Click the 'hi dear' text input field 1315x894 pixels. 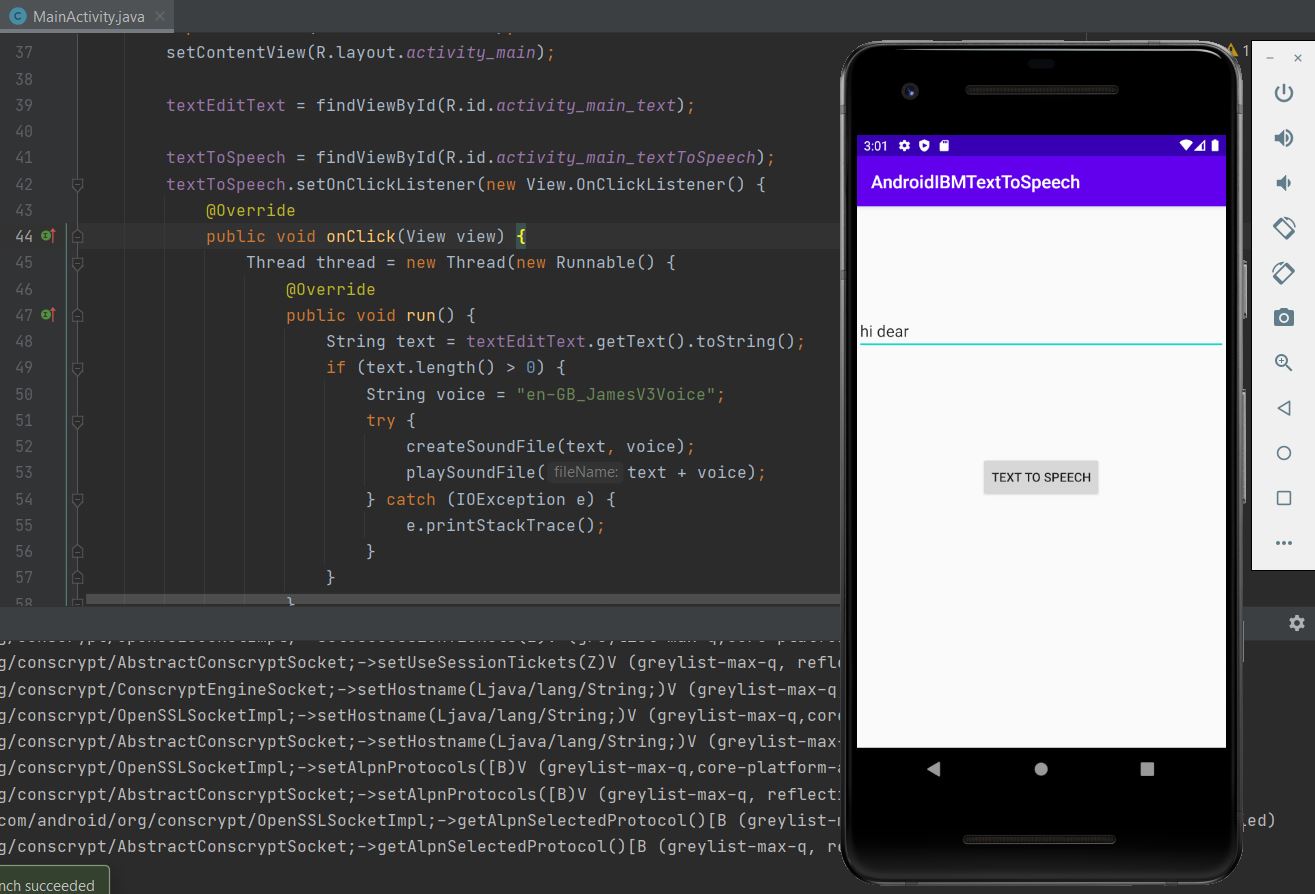pos(1040,331)
